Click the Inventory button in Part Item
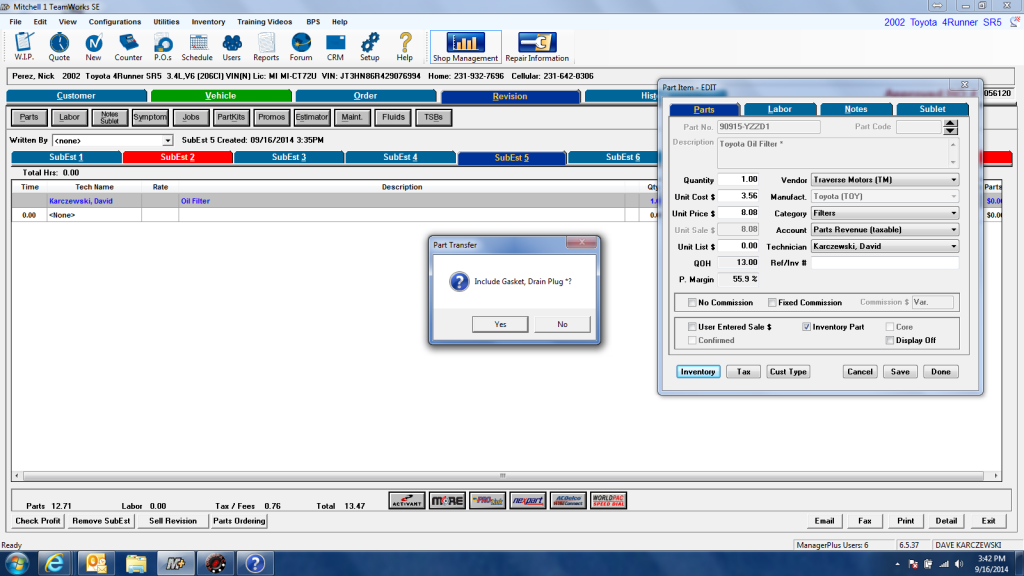The width and height of the screenshot is (1024, 576). coord(698,372)
